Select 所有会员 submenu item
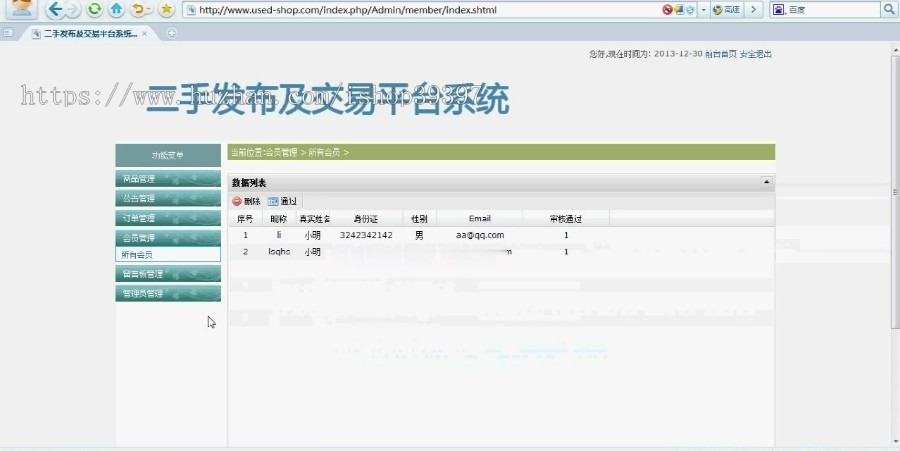The width and height of the screenshot is (900, 451). tap(168, 255)
